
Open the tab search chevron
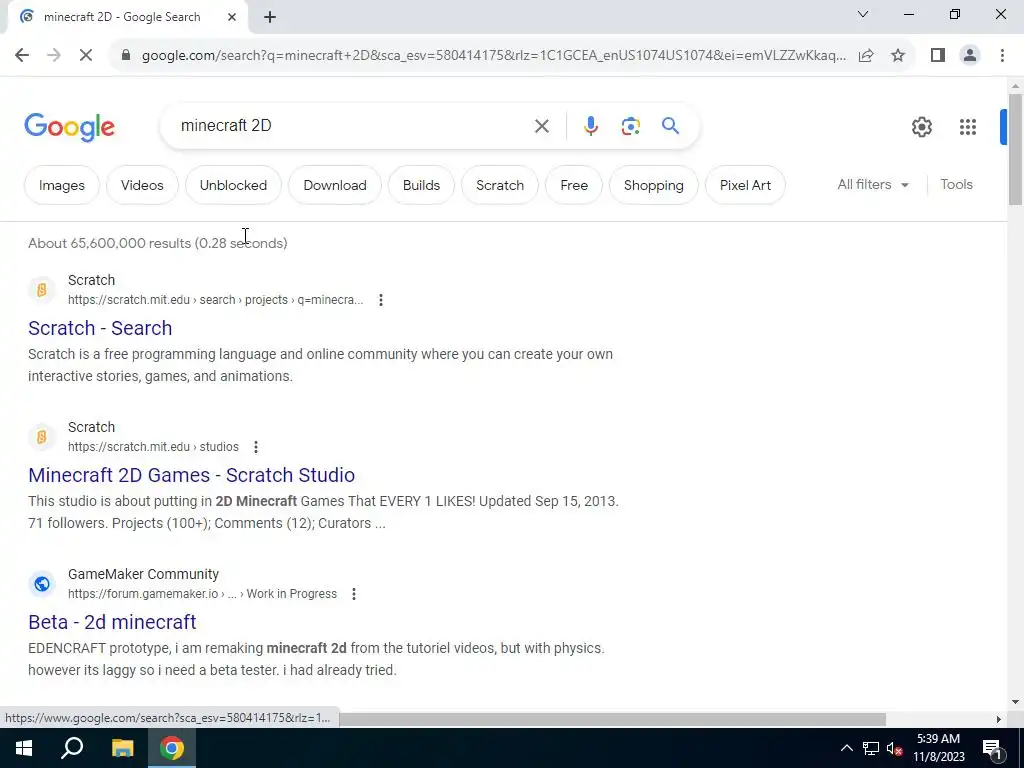click(863, 14)
